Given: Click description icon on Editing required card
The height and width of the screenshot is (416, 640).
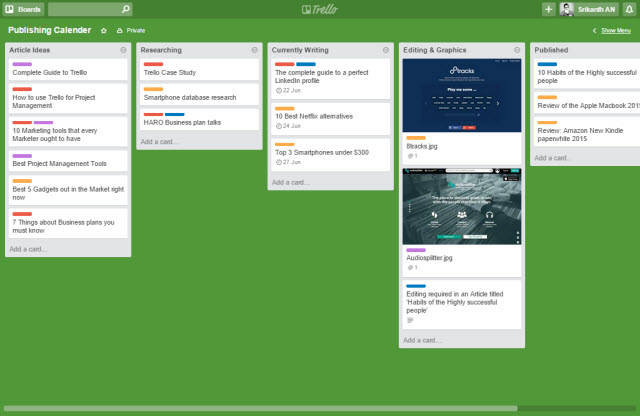Looking at the screenshot, I should [x=410, y=320].
